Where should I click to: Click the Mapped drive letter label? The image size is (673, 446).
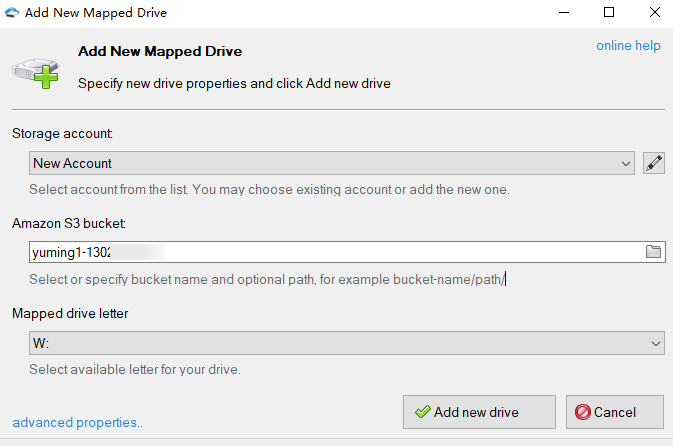pyautogui.click(x=70, y=313)
